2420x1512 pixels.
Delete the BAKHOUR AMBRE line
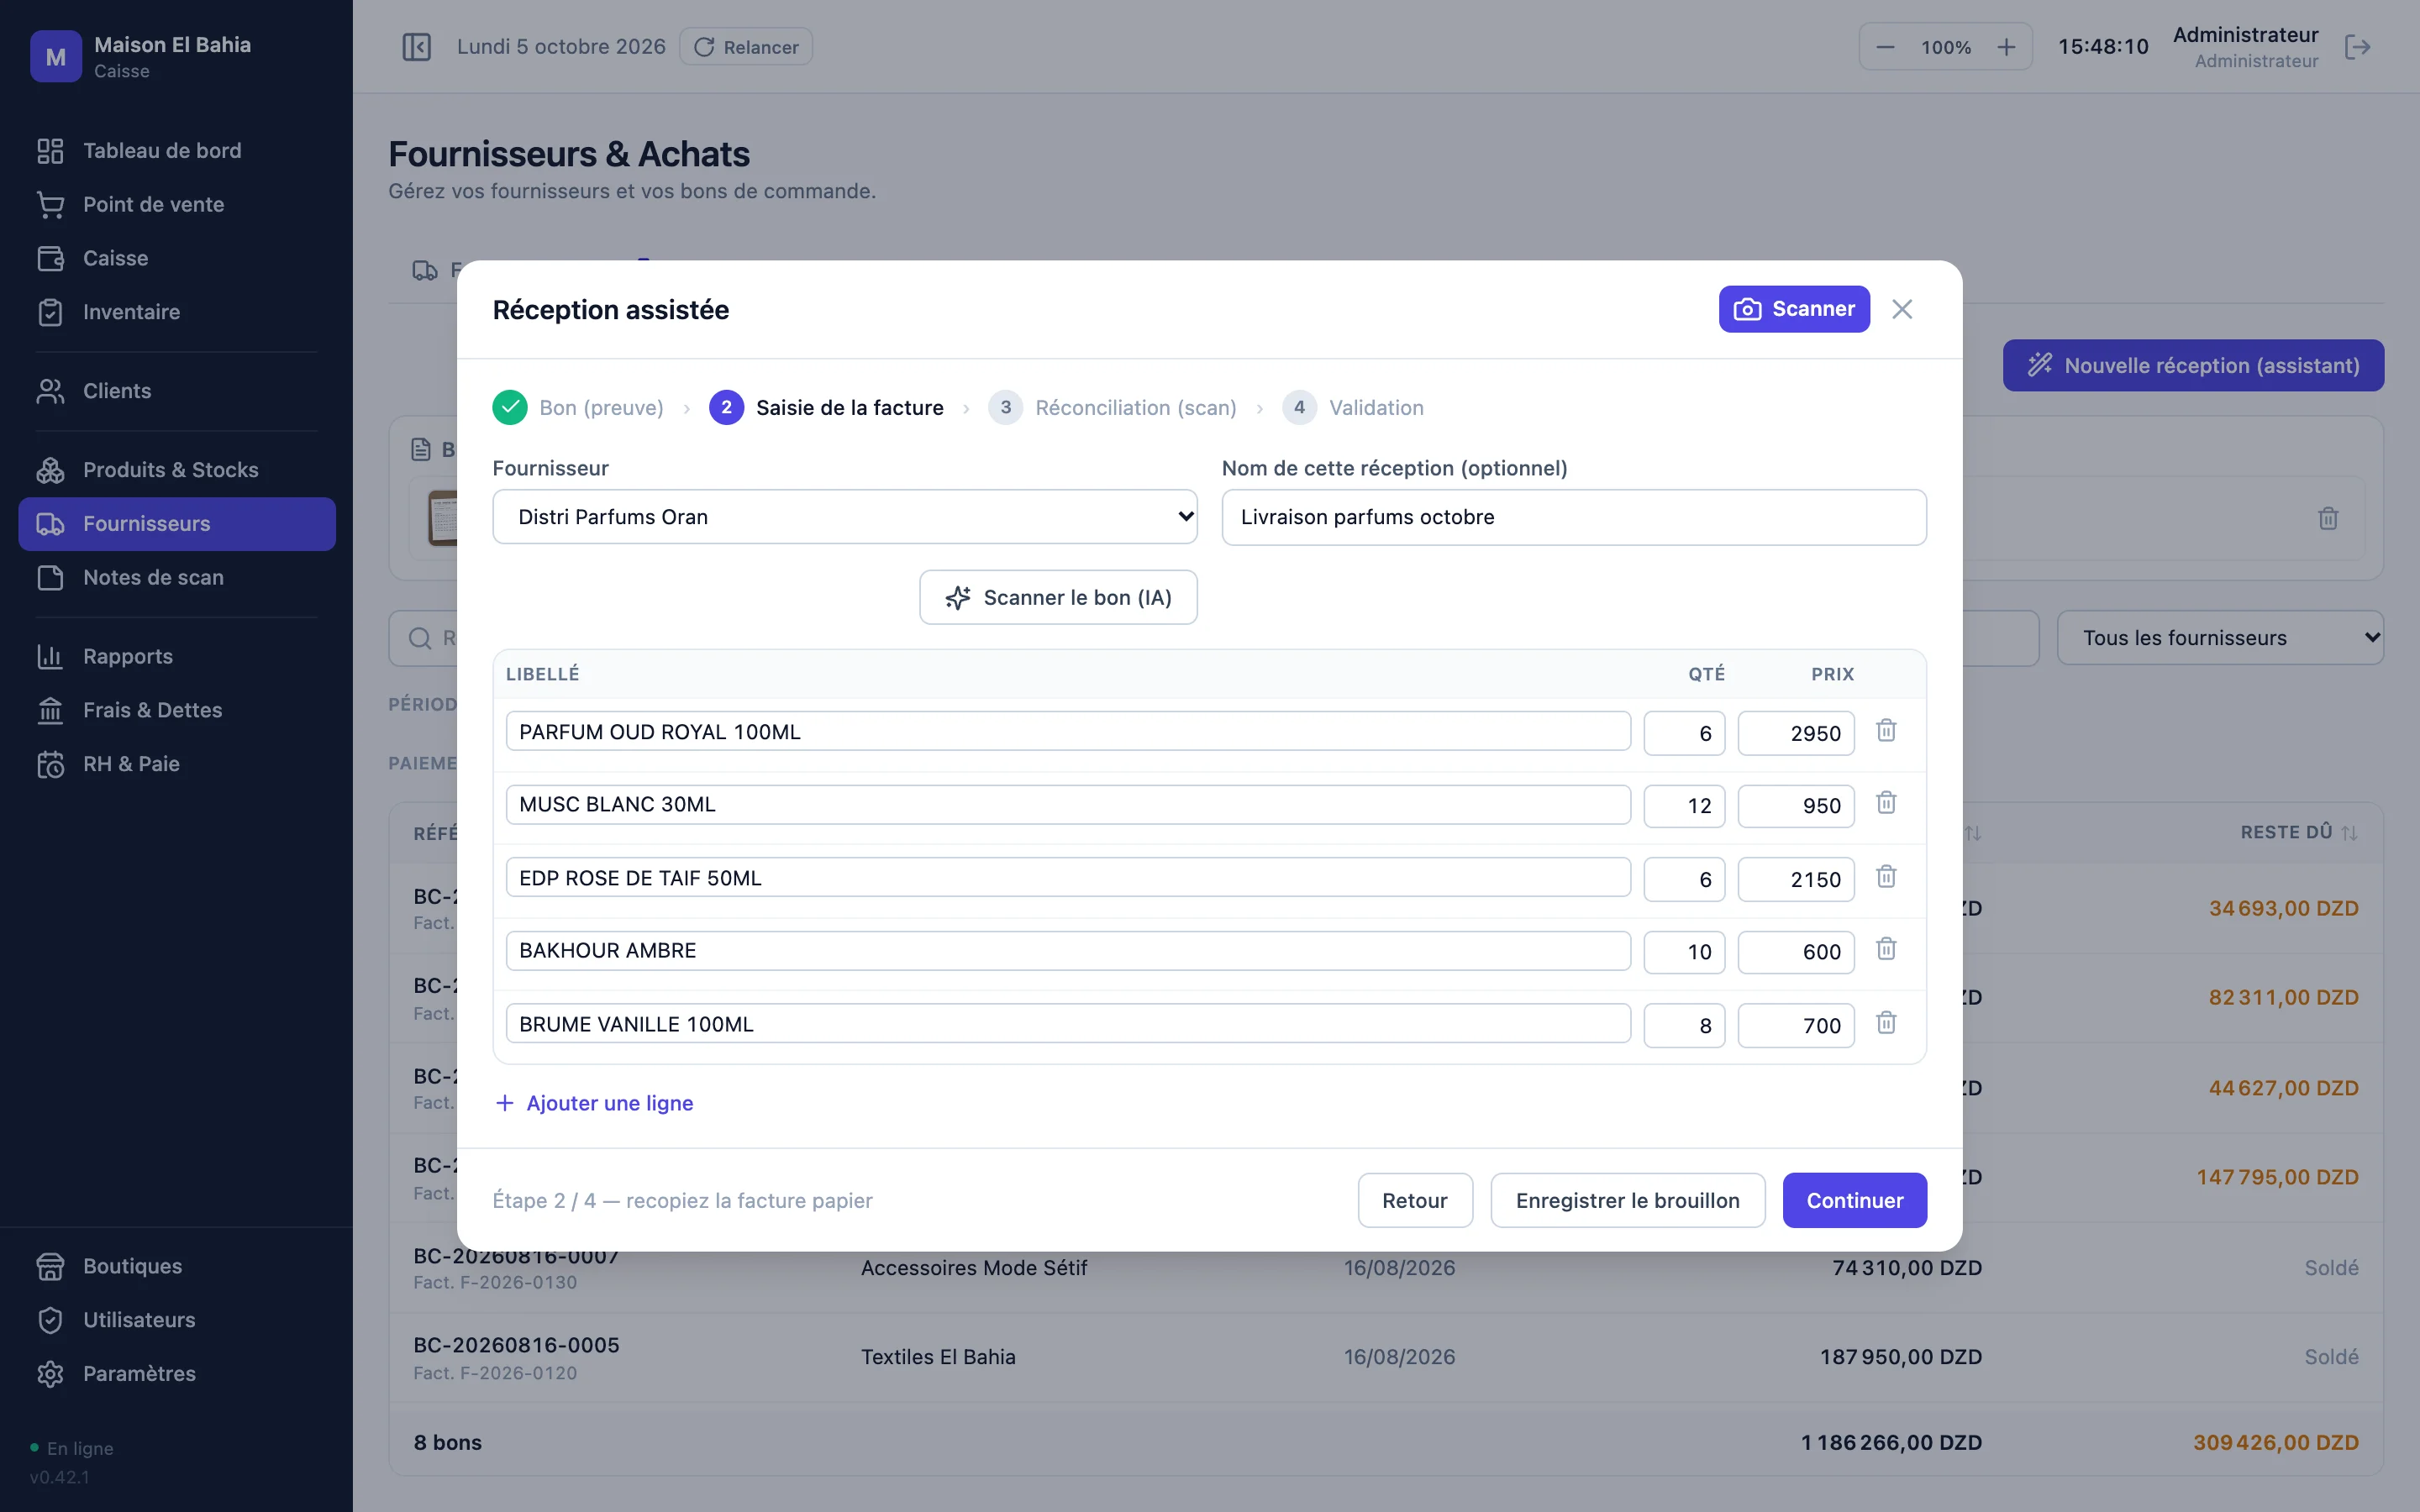[1886, 949]
